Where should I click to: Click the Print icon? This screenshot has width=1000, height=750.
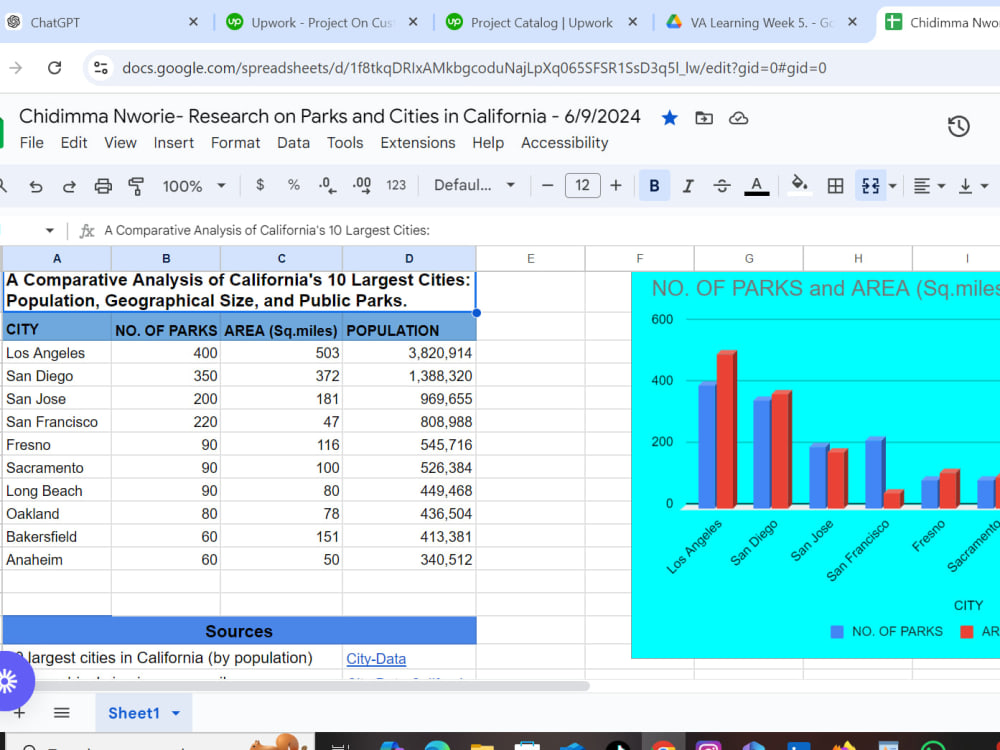click(103, 186)
